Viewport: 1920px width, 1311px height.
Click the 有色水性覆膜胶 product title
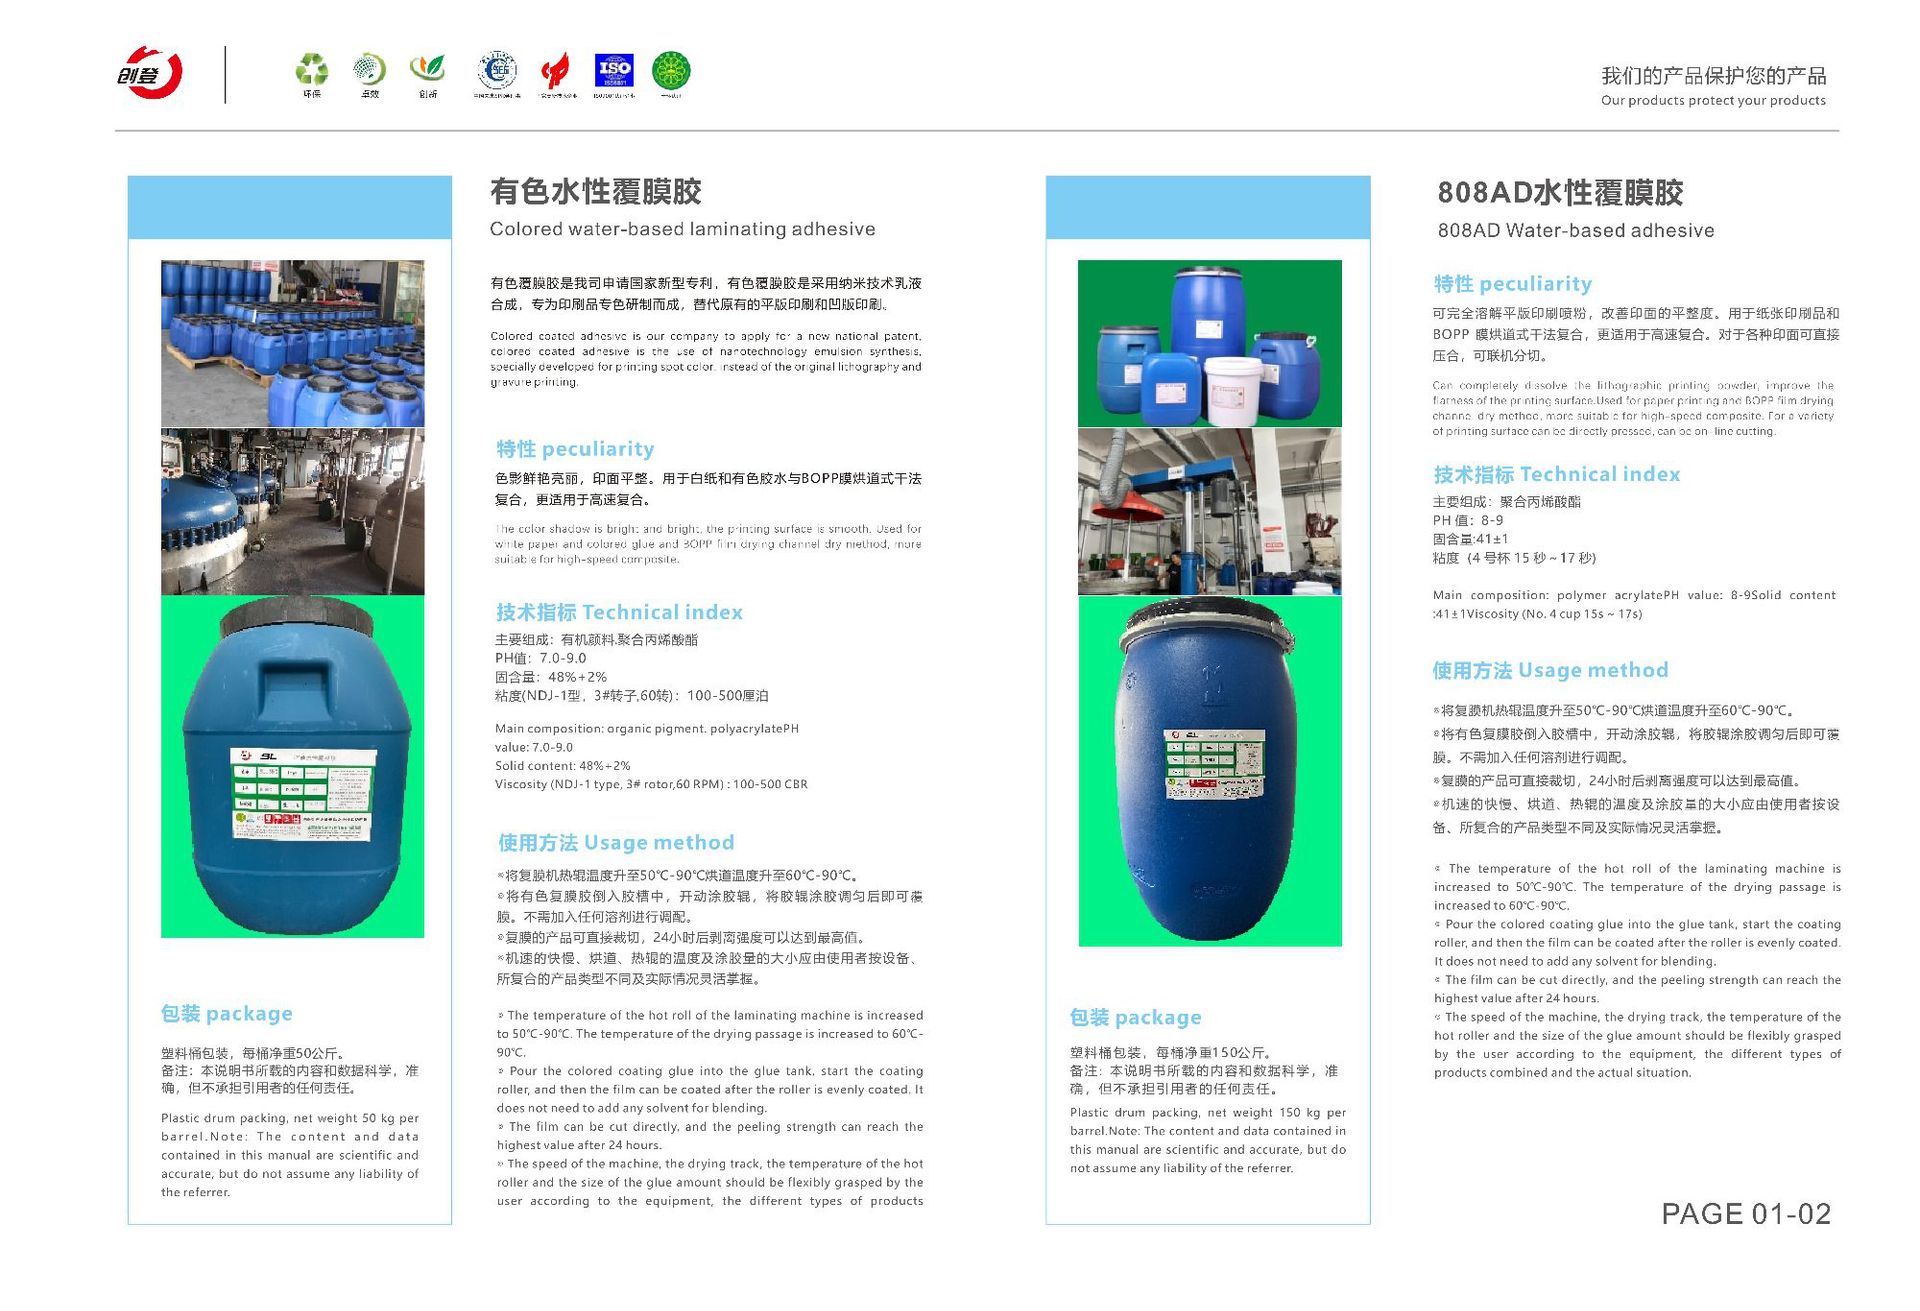[x=595, y=191]
